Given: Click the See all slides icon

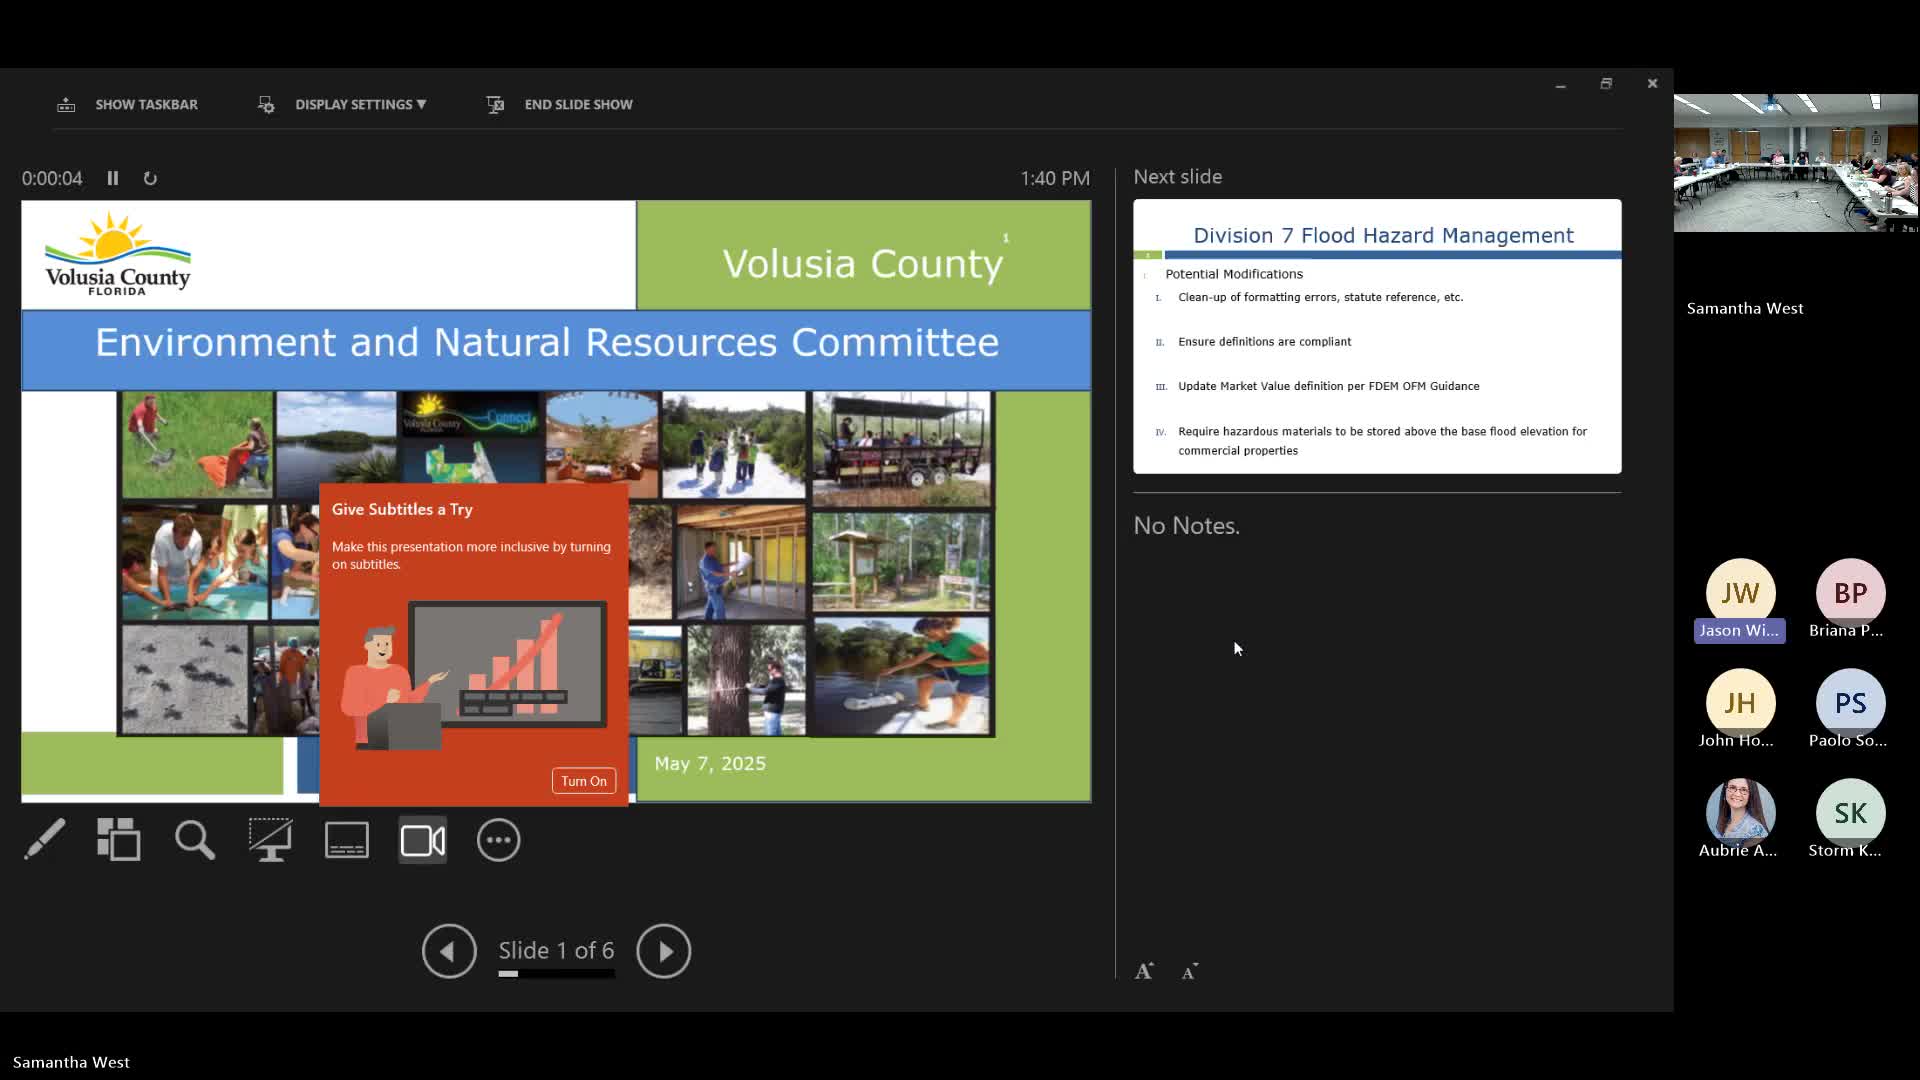Looking at the screenshot, I should [119, 840].
